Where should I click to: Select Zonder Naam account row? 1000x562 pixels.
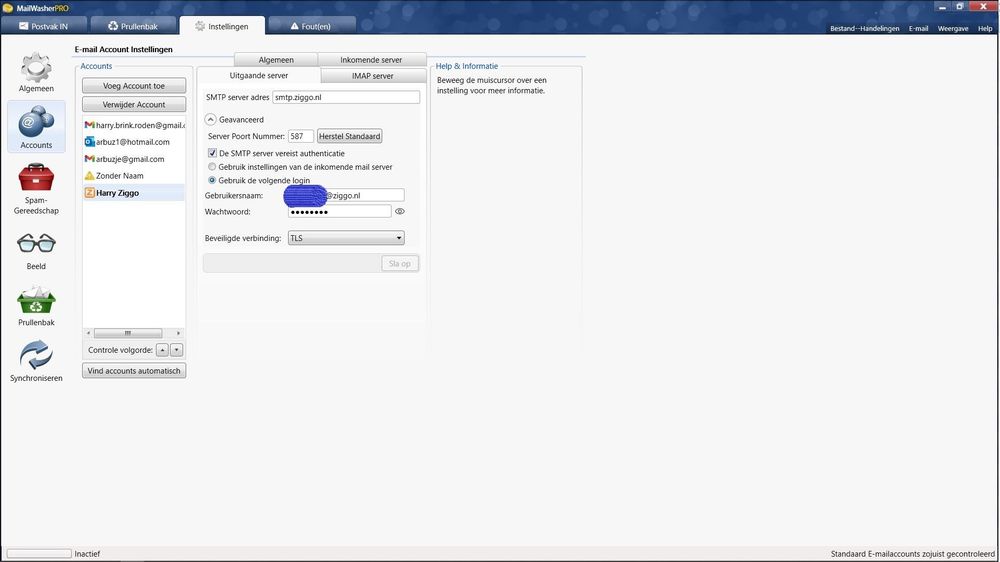[134, 175]
